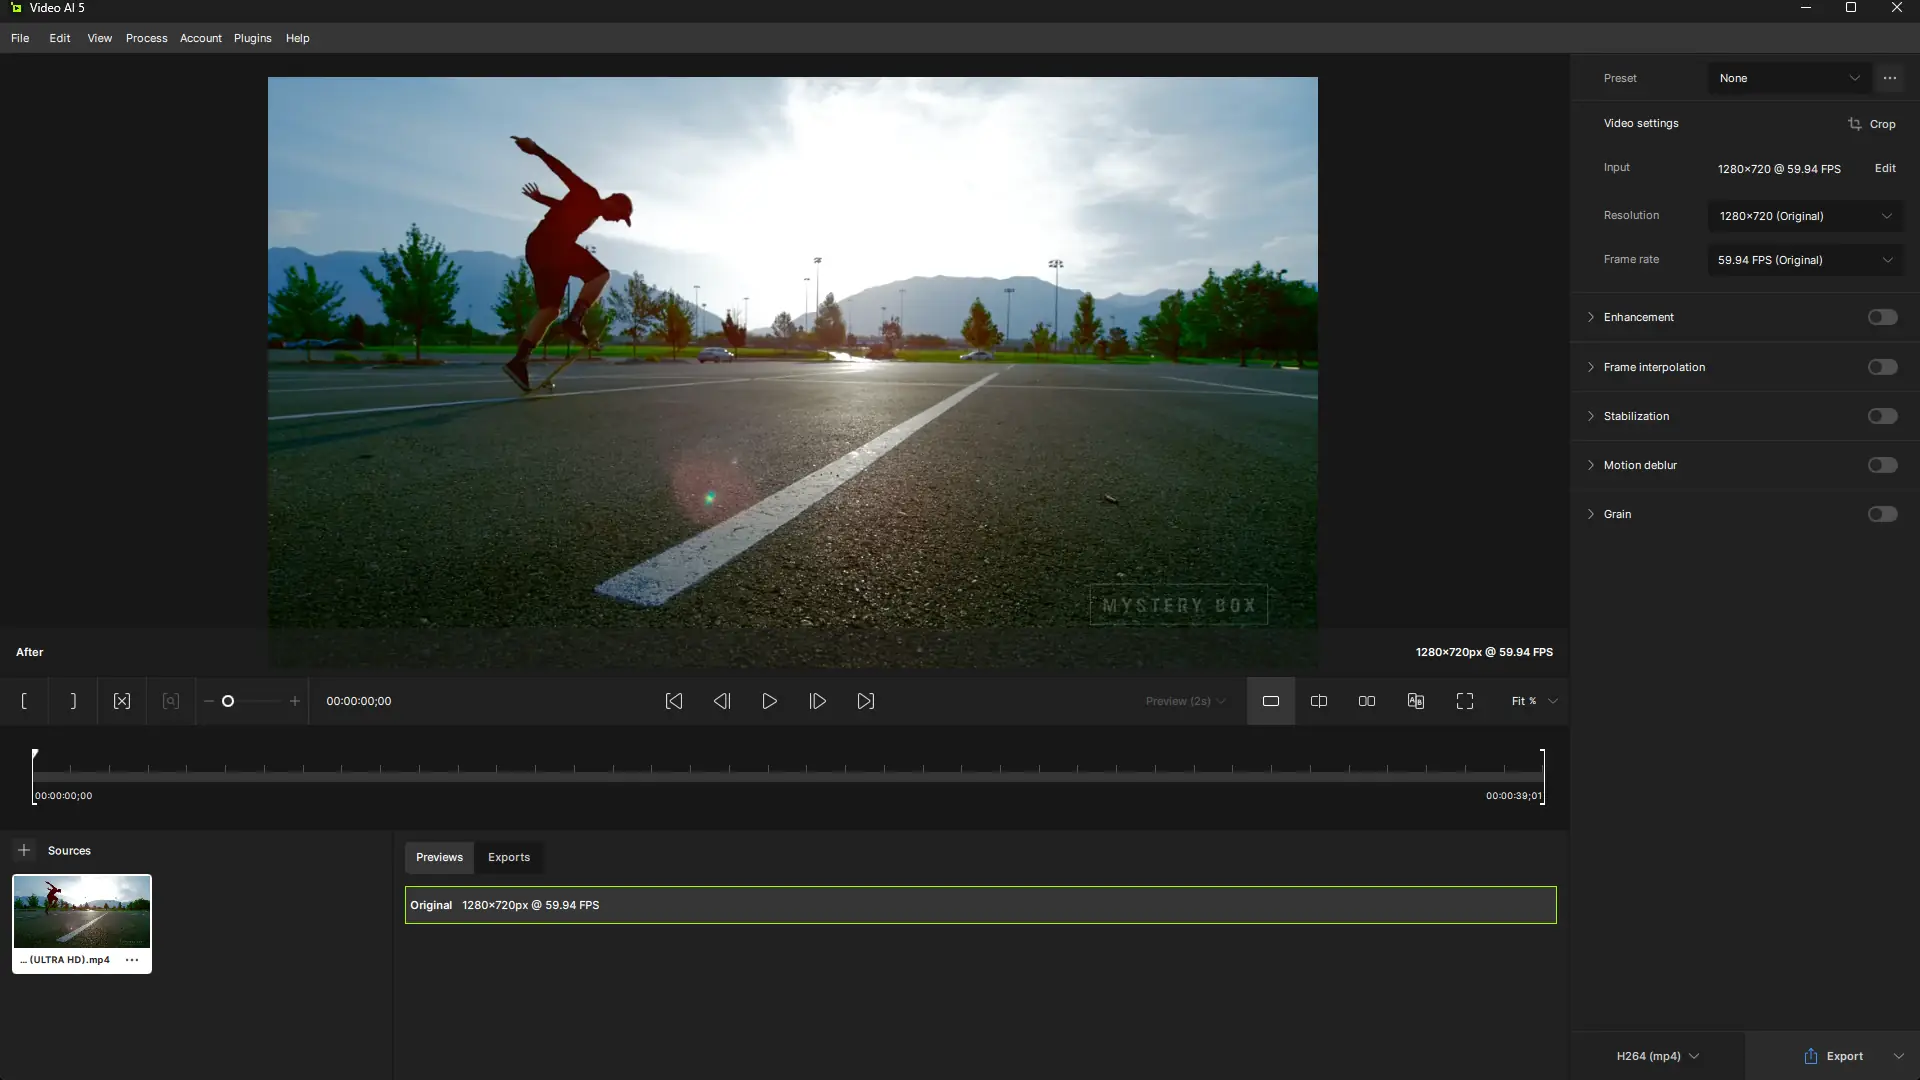Add a new source with plus icon
The width and height of the screenshot is (1920, 1080).
pyautogui.click(x=24, y=850)
